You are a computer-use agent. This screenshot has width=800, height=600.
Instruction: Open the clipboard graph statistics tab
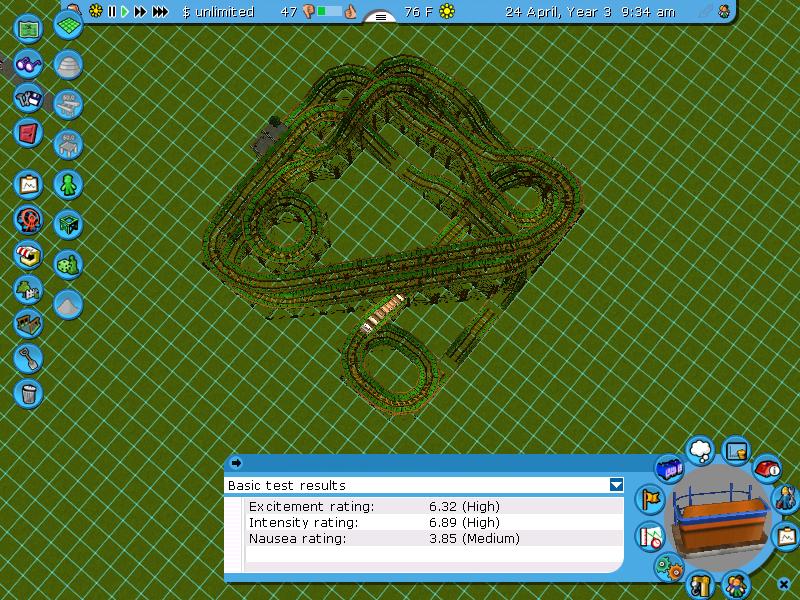coord(787,536)
